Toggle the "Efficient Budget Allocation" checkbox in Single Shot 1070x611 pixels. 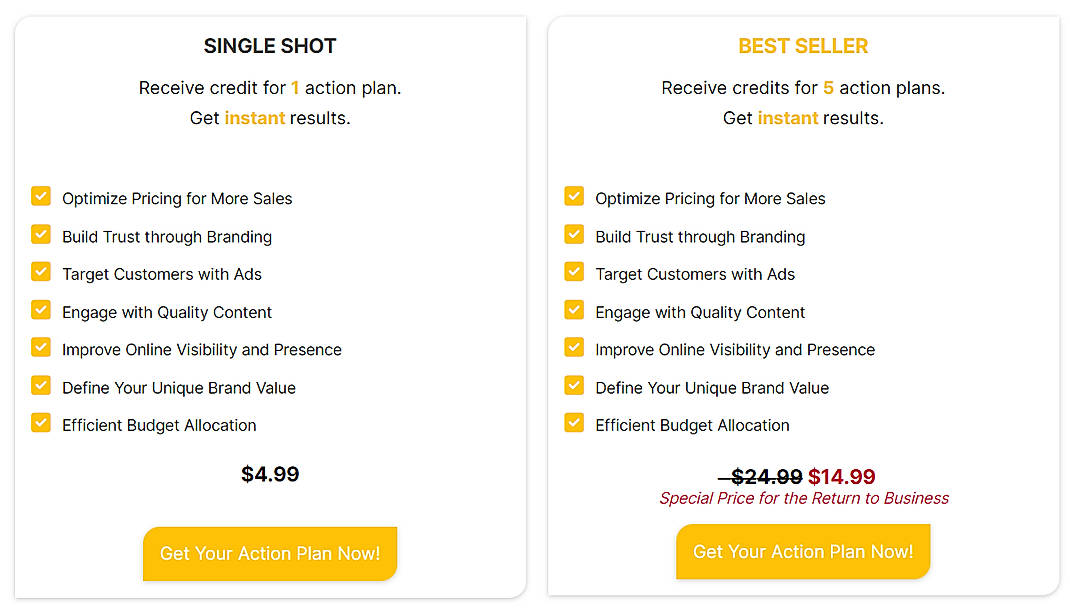tap(41, 423)
